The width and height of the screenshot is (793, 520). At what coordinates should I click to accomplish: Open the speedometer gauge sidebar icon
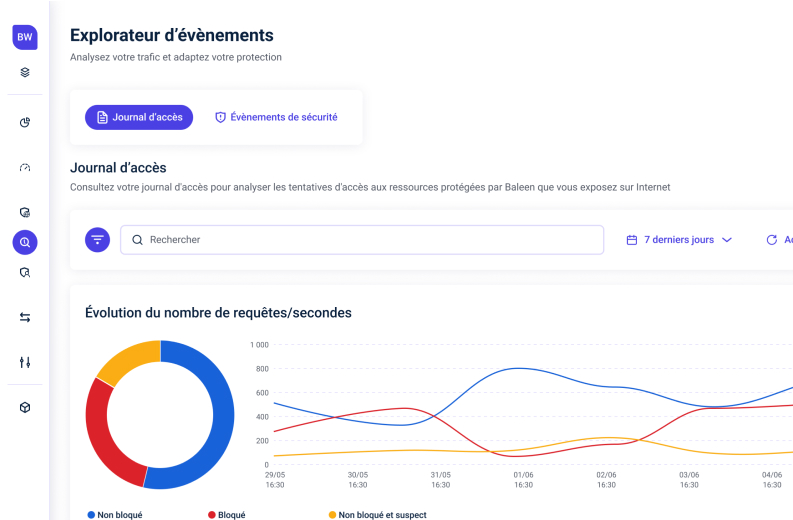pos(25,168)
